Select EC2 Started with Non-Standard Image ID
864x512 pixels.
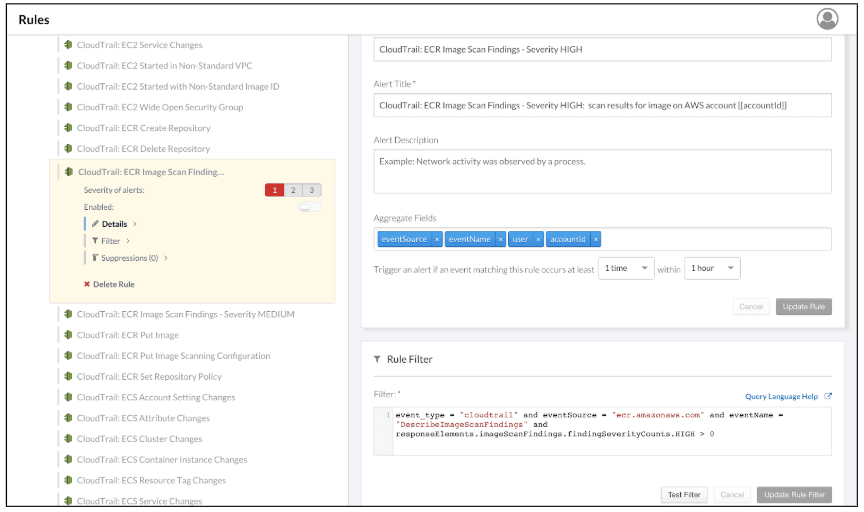click(x=178, y=87)
